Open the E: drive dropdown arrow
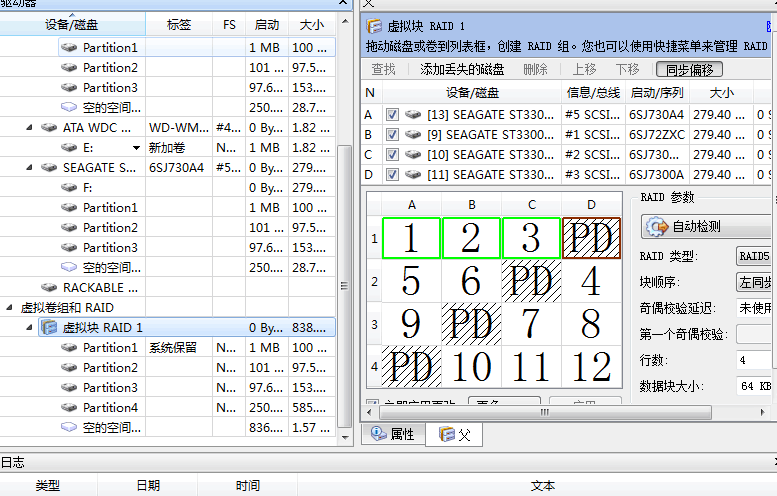 pos(136,148)
